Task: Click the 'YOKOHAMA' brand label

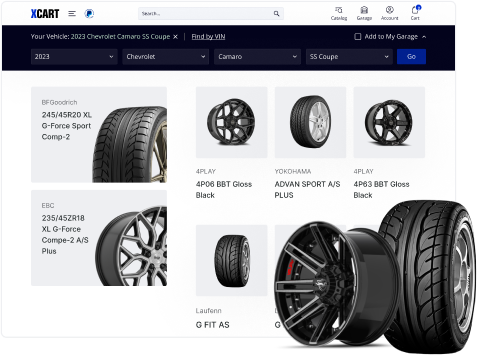Action: click(293, 172)
